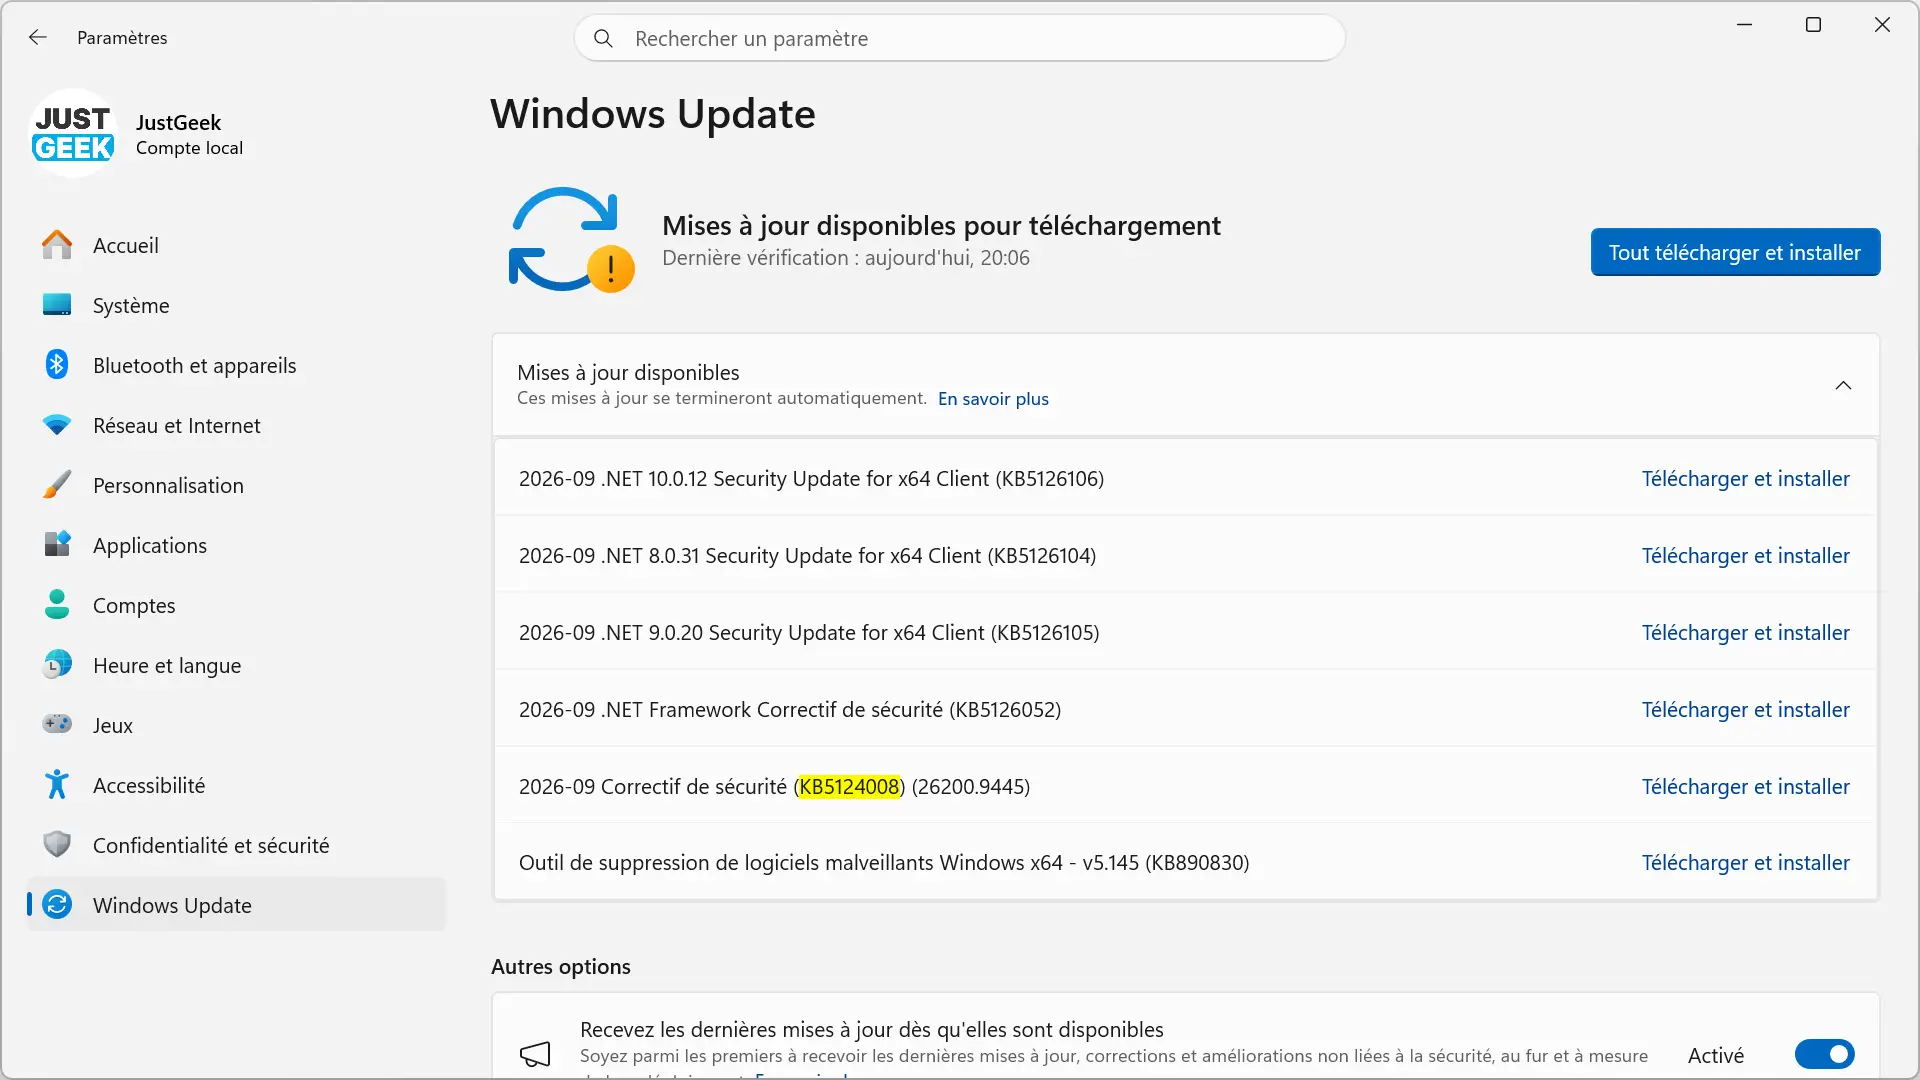Click the Autres options heading
The width and height of the screenshot is (1920, 1080).
point(560,967)
